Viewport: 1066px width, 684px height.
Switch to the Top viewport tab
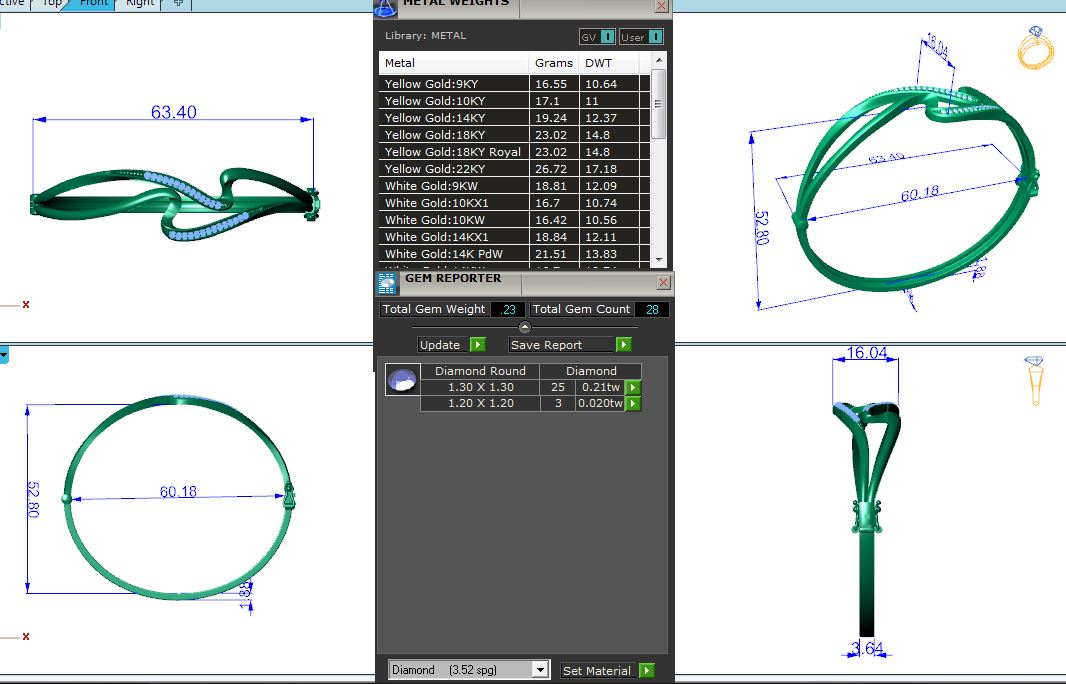(x=52, y=3)
